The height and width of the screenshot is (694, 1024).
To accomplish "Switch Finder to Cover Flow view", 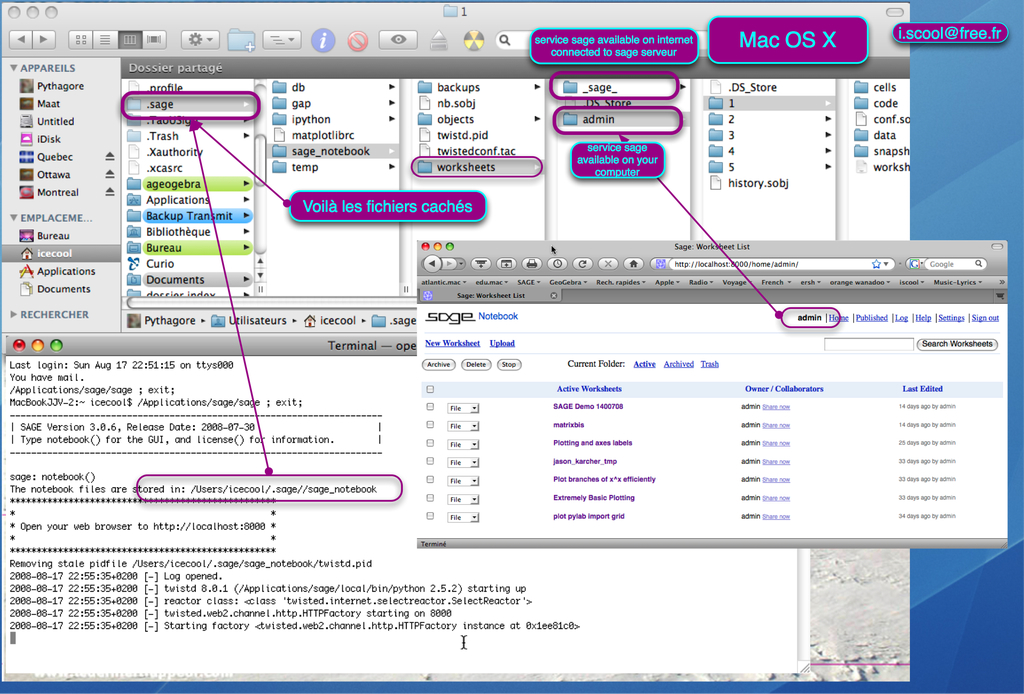I will click(x=154, y=40).
